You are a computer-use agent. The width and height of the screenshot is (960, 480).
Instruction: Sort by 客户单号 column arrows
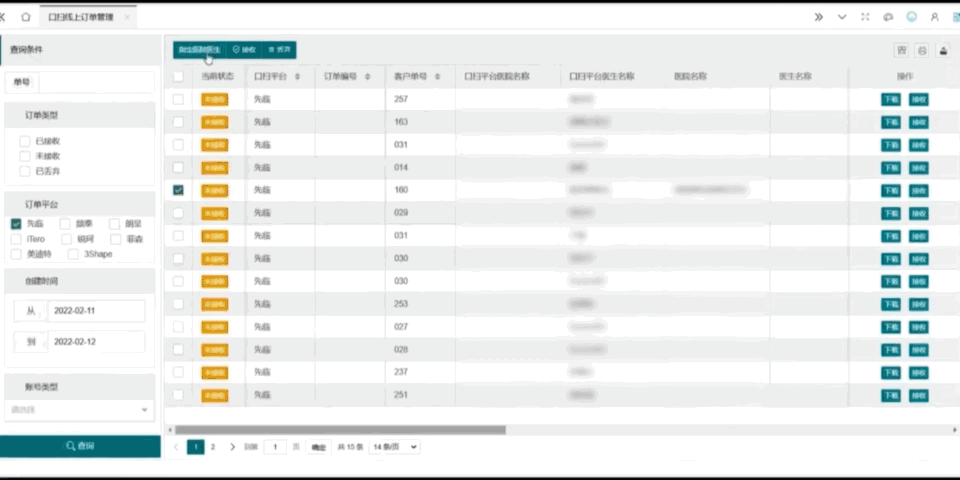[437, 76]
